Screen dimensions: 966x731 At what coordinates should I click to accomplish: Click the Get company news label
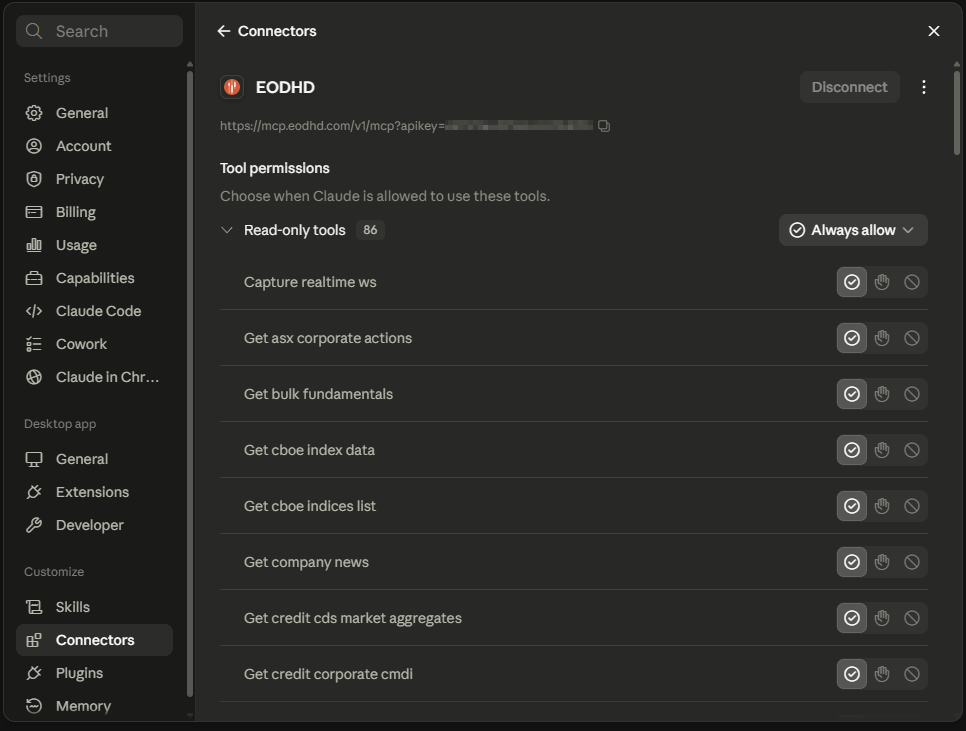pyautogui.click(x=306, y=562)
